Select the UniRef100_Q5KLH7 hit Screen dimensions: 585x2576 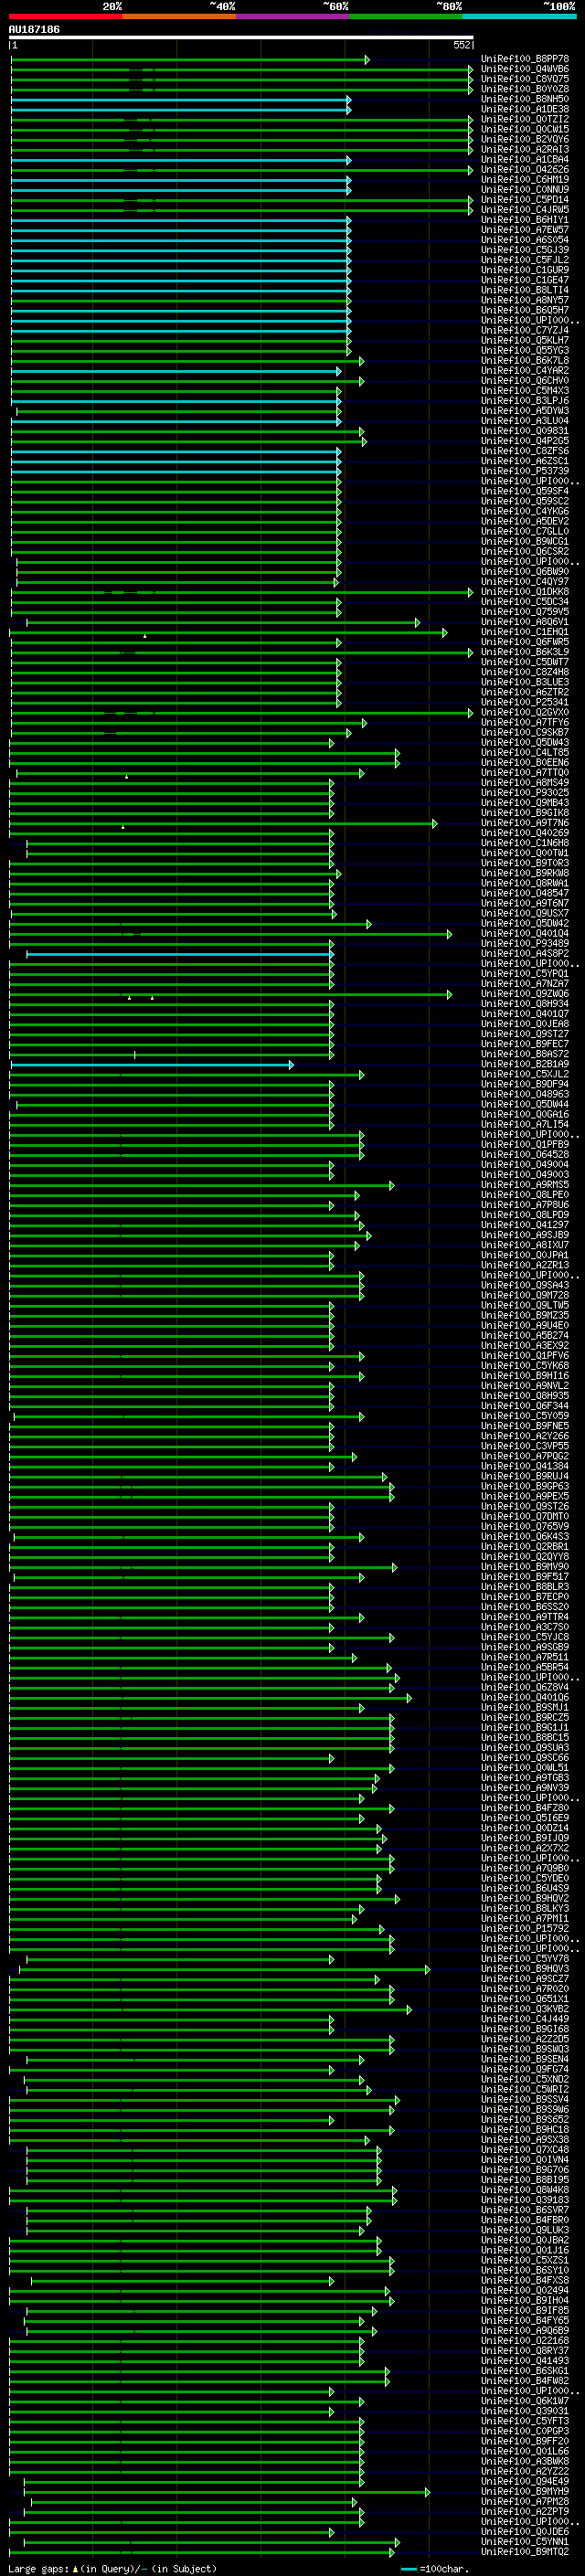click(525, 341)
